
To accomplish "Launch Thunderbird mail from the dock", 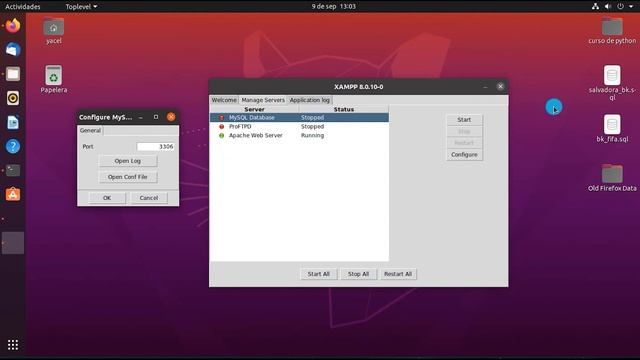I will coord(13,49).
